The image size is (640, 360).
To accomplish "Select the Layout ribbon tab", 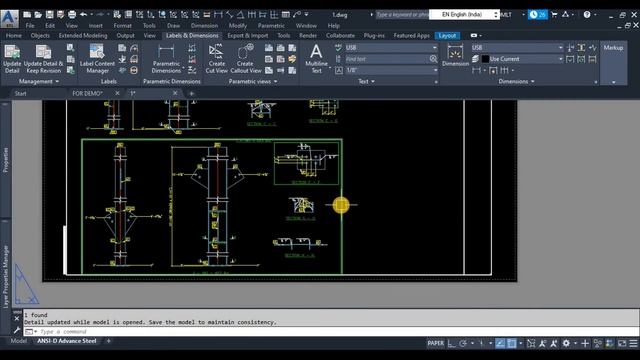I will [447, 36].
